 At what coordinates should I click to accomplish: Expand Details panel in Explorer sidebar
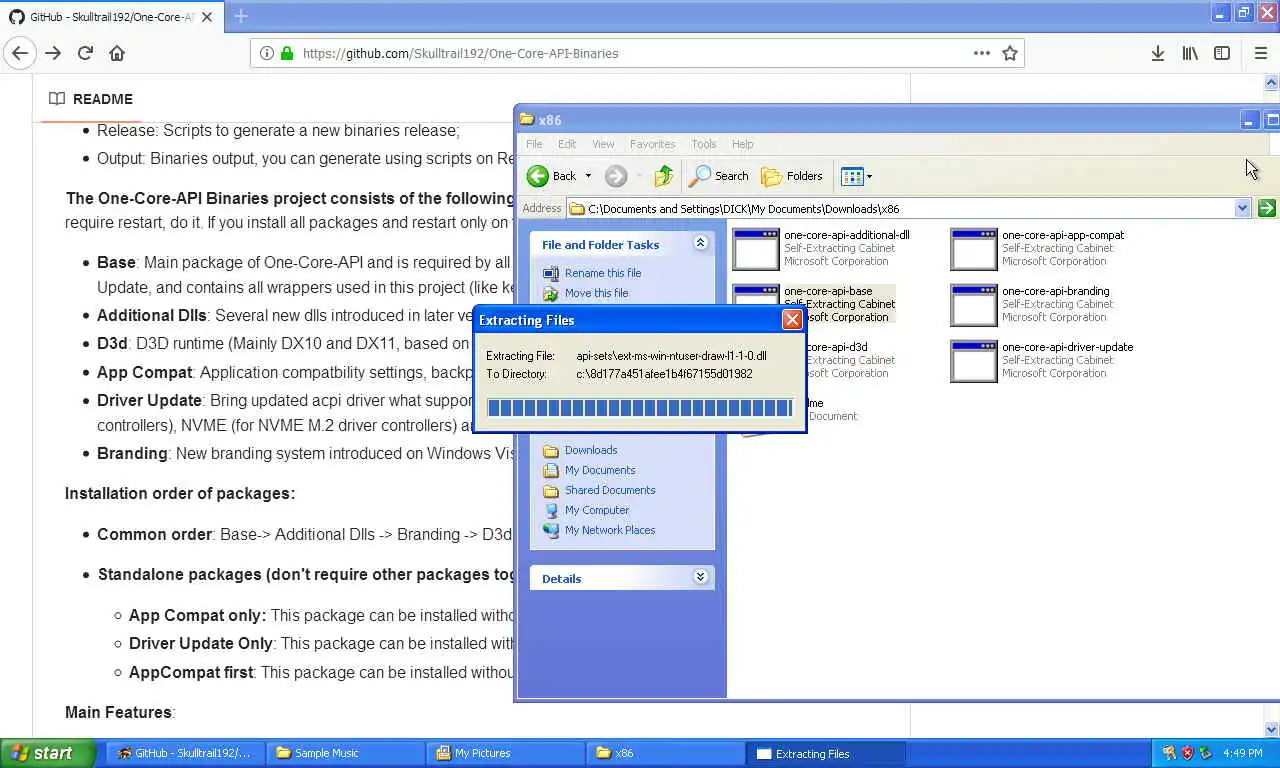700,577
